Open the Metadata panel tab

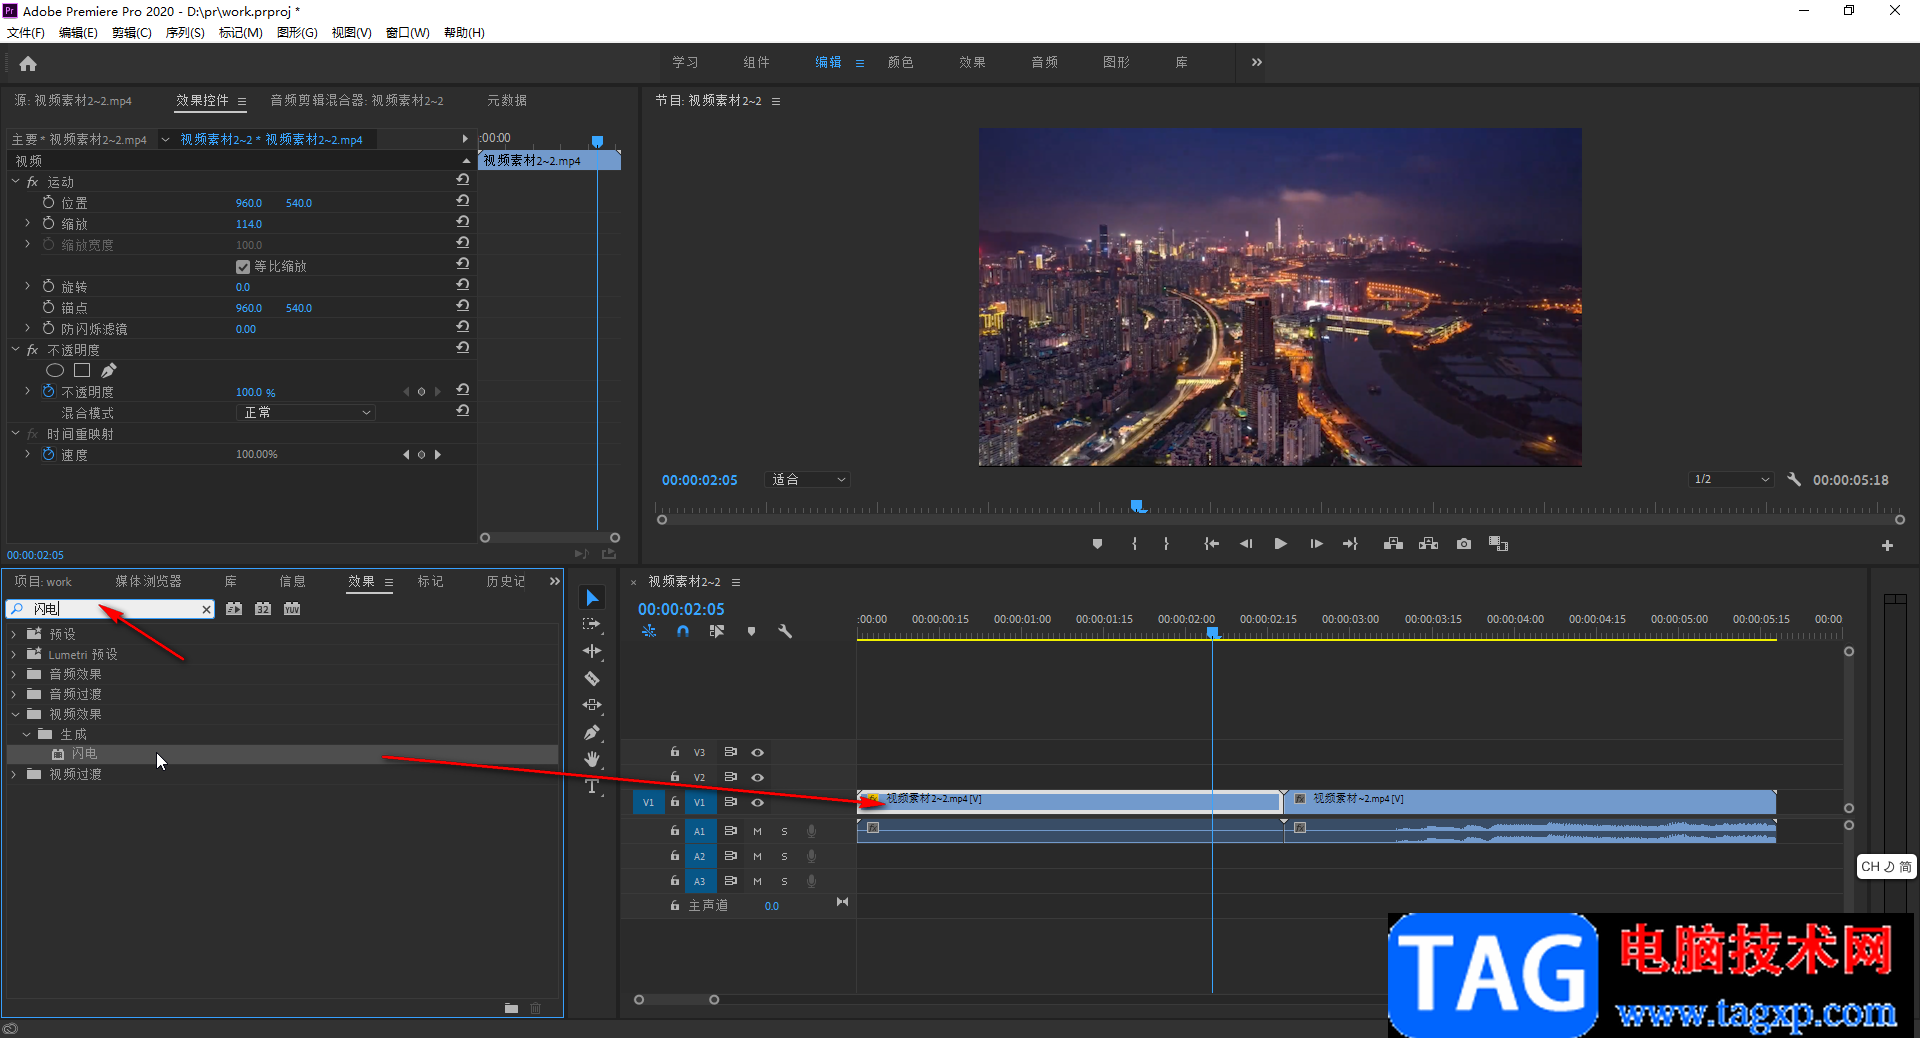507,100
